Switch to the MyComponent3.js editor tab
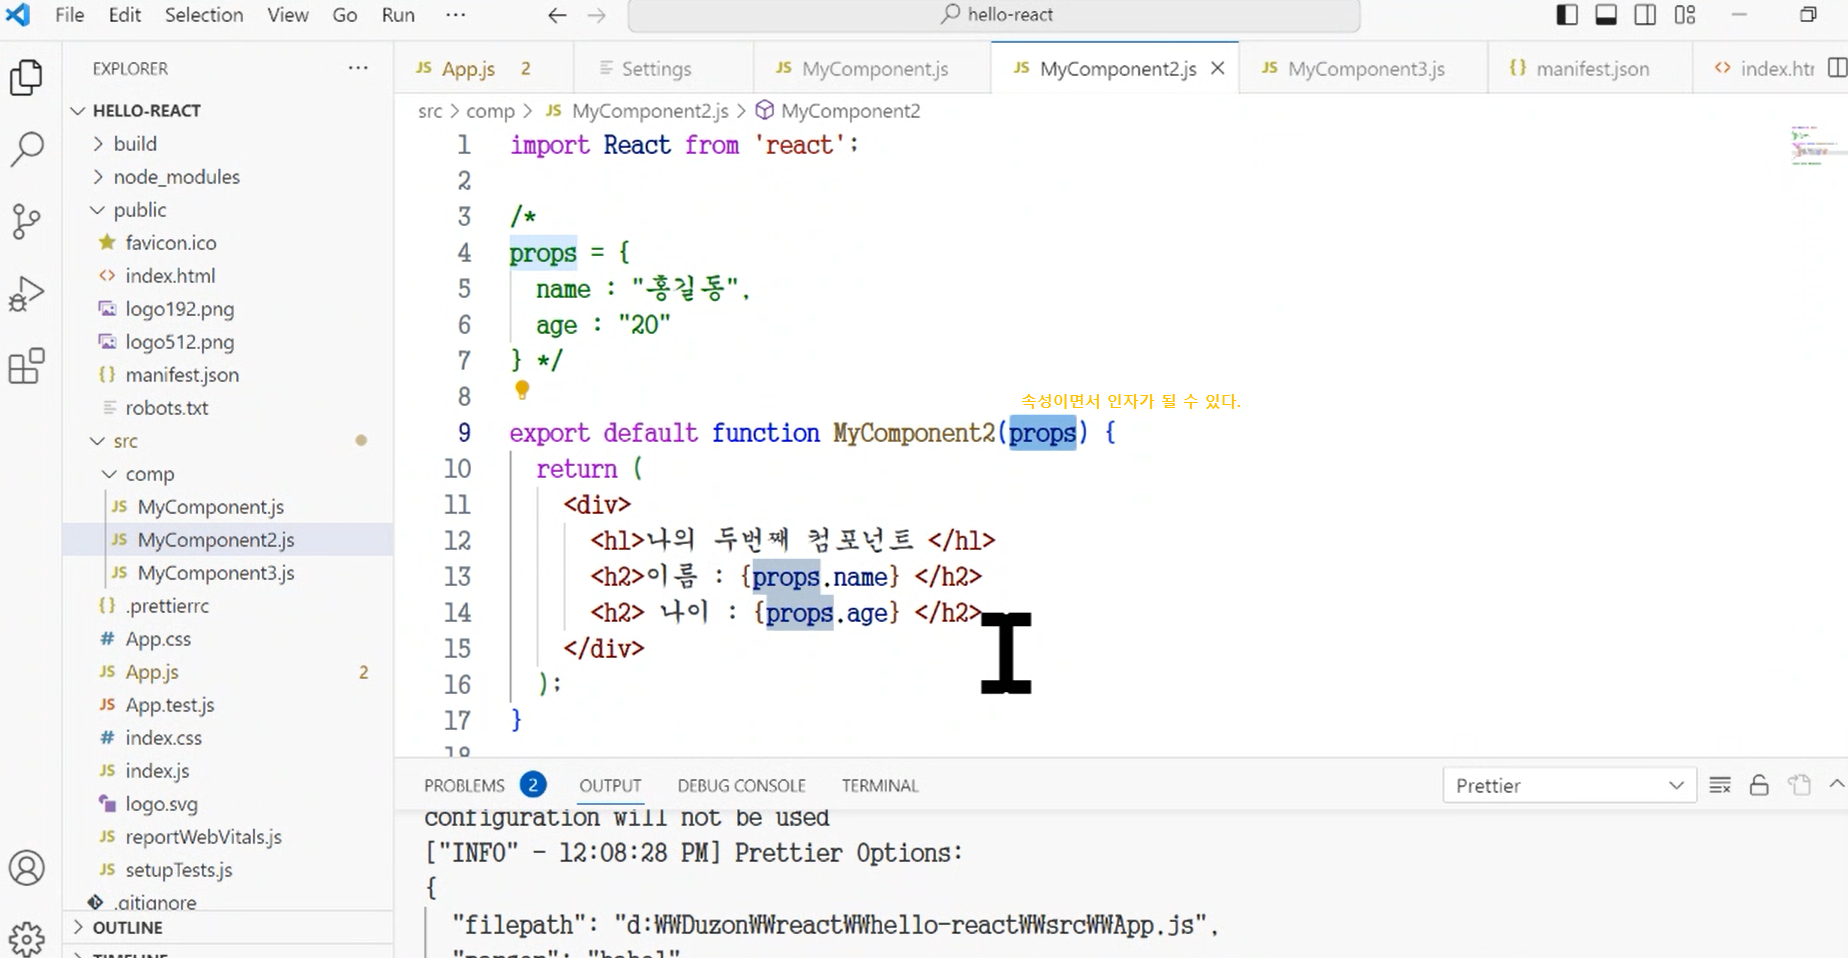The height and width of the screenshot is (958, 1848). coord(1363,68)
